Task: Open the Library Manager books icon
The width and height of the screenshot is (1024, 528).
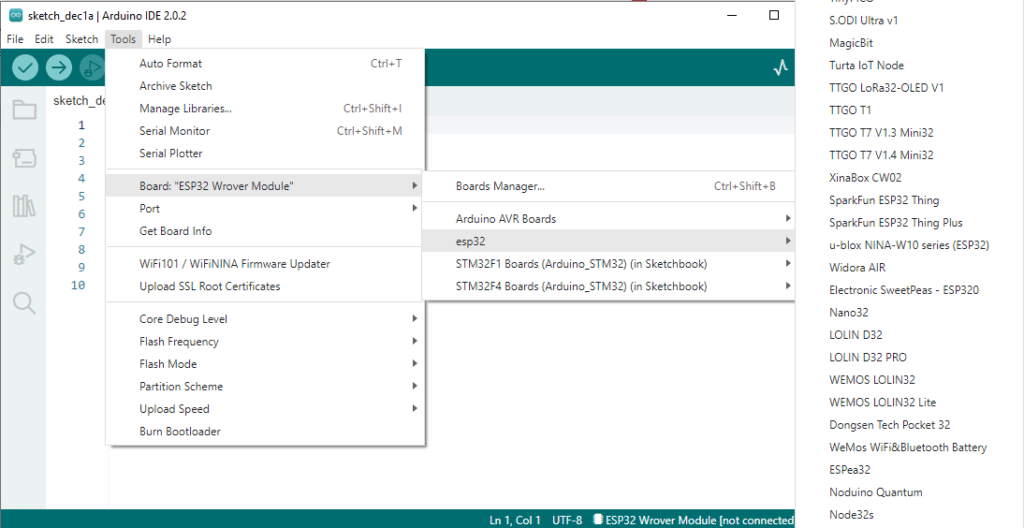Action: click(24, 206)
